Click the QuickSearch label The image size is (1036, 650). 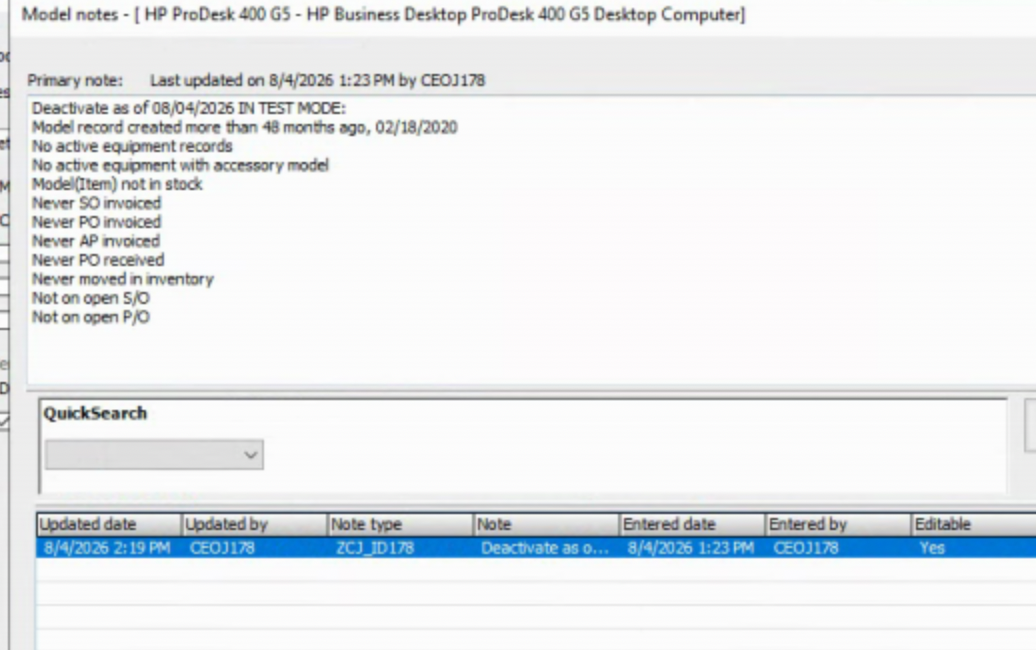(95, 414)
